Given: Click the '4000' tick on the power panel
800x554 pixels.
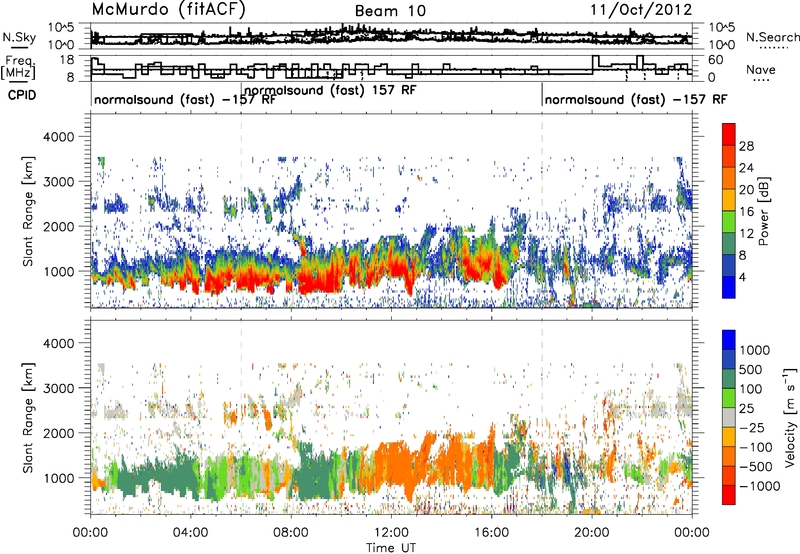Looking at the screenshot, I should (59, 137).
